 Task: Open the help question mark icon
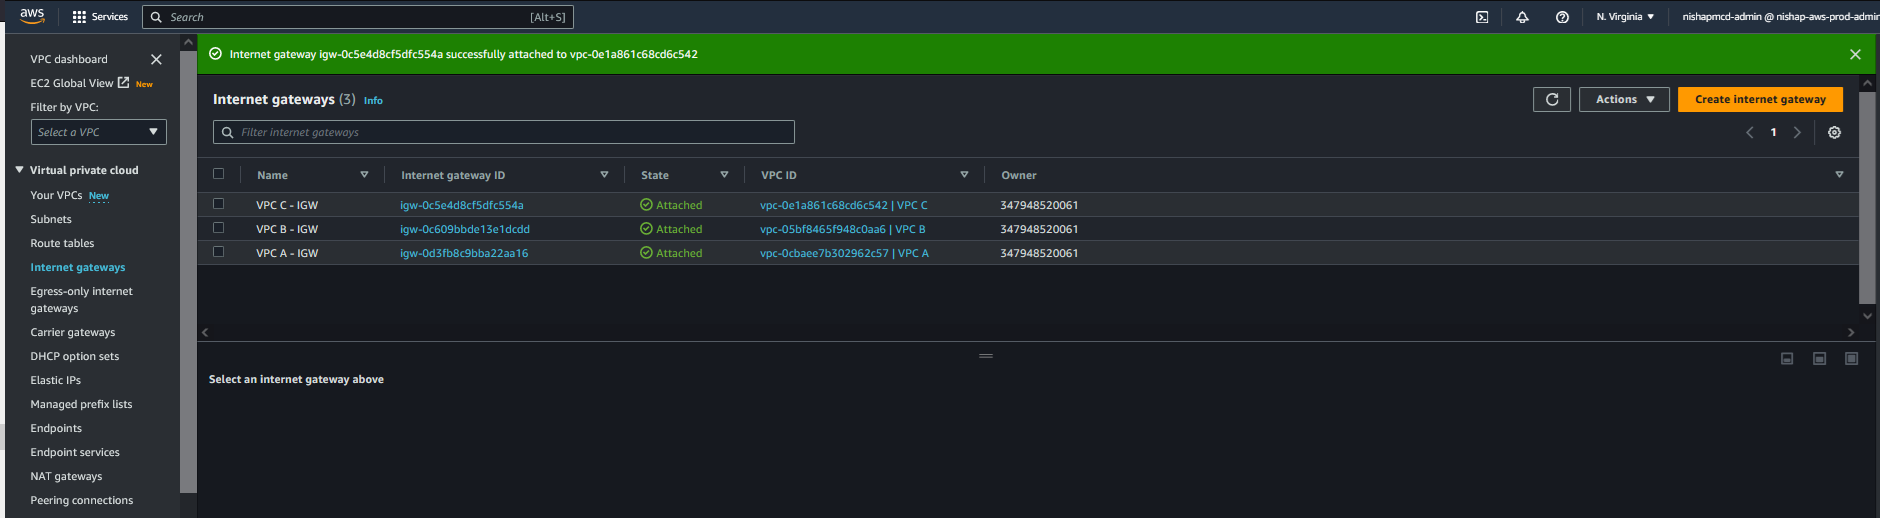click(1562, 17)
